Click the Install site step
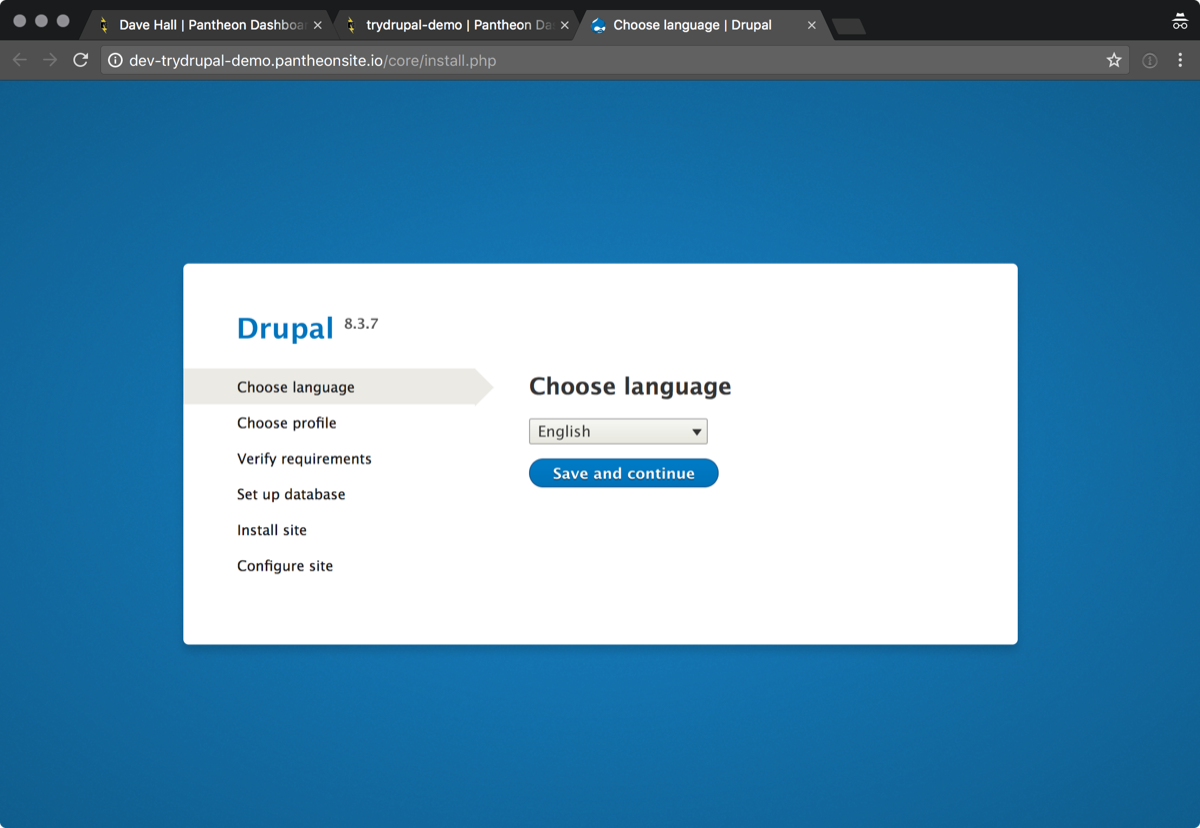1200x828 pixels. point(272,530)
